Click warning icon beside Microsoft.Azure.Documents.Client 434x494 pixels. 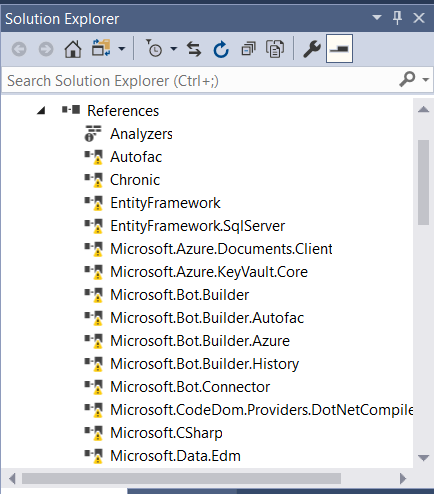coord(98,252)
